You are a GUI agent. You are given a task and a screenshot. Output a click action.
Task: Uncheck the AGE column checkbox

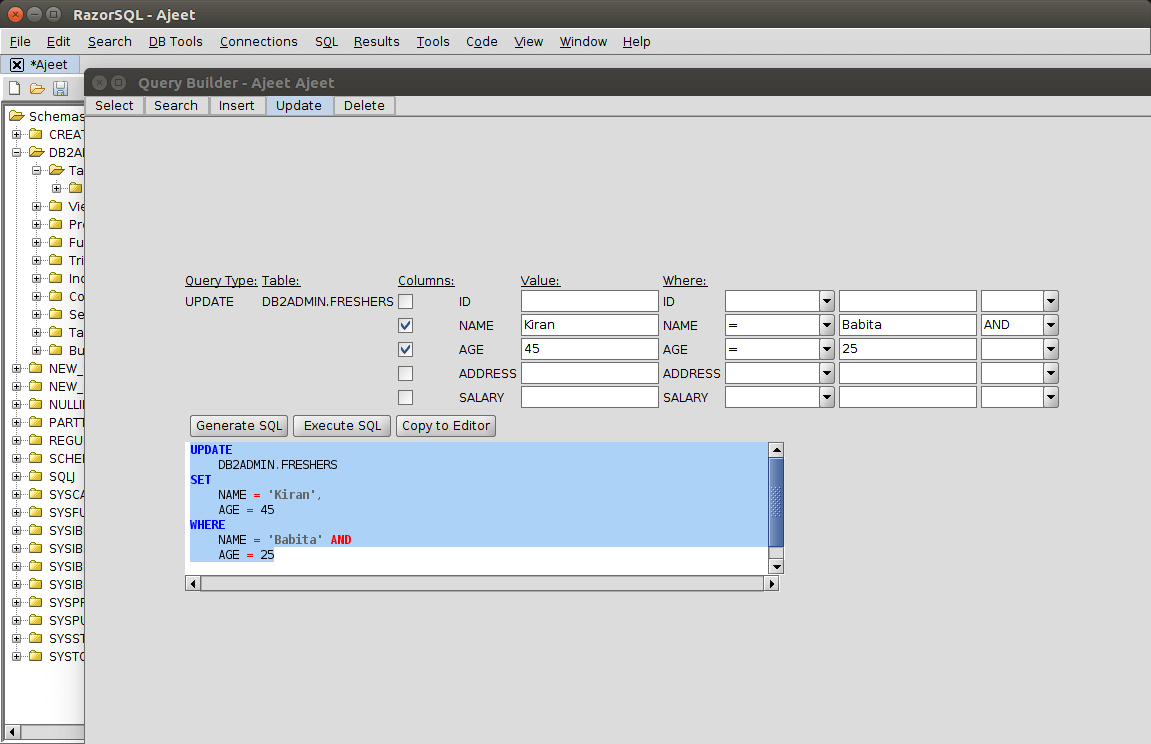[405, 349]
